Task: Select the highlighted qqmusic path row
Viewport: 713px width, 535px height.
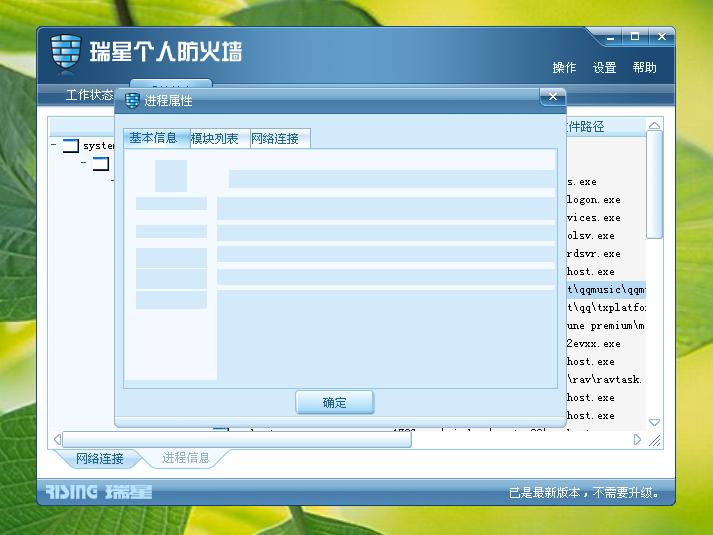Action: pos(606,290)
